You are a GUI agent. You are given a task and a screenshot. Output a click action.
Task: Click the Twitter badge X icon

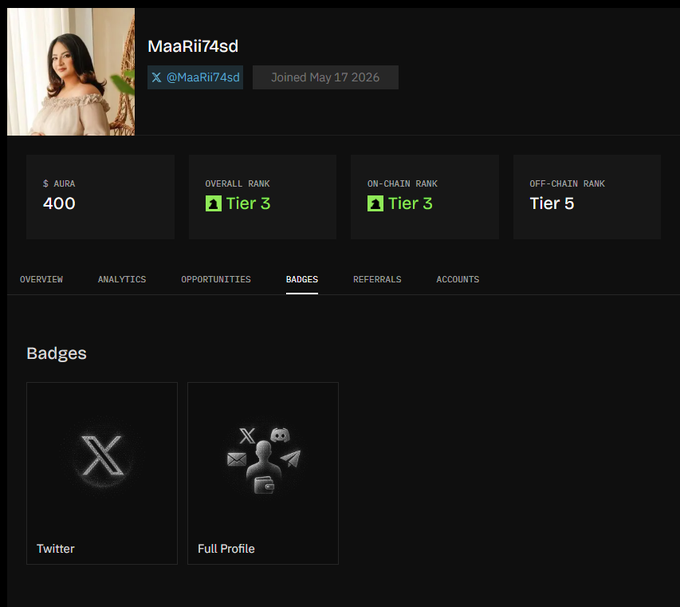click(102, 455)
